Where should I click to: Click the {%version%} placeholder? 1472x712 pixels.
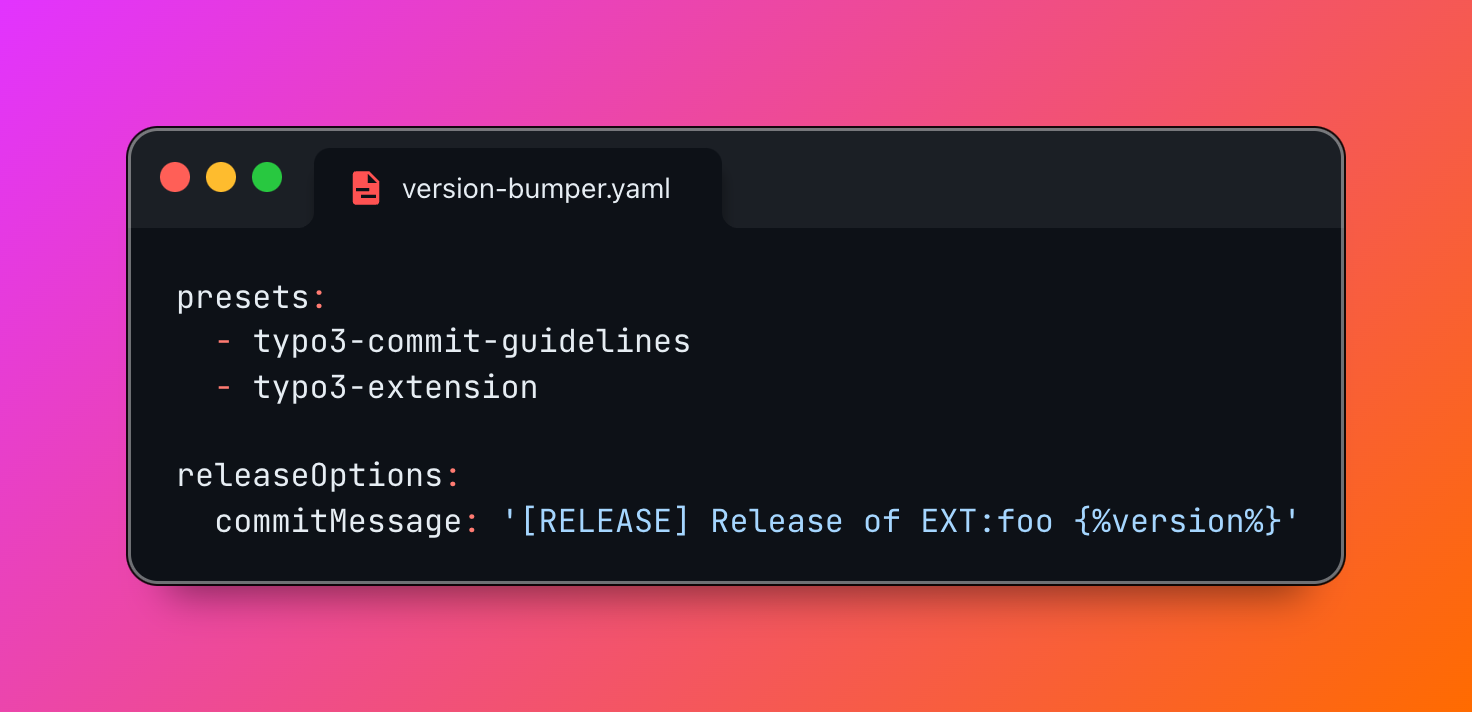click(x=1178, y=521)
